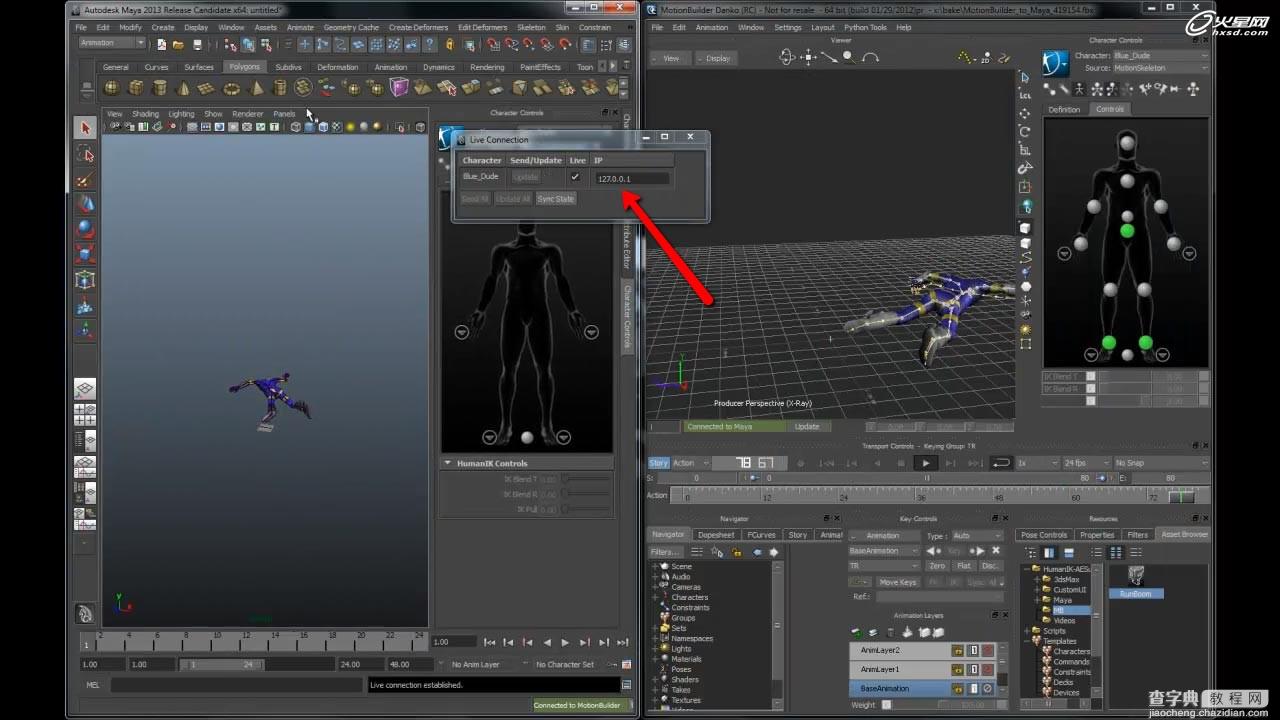Open the 24 fps dropdown
Screen dimensions: 1280x720
point(1086,463)
